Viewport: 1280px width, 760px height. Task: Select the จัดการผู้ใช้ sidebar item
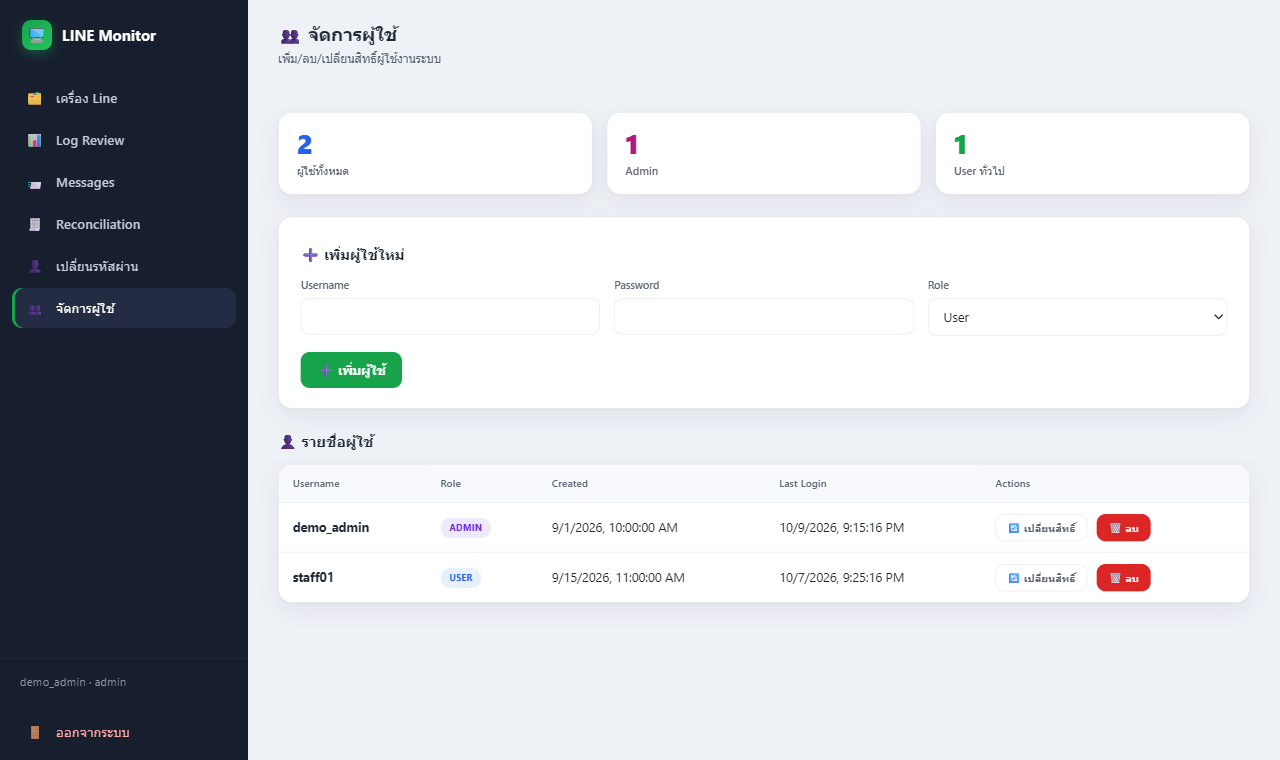124,308
